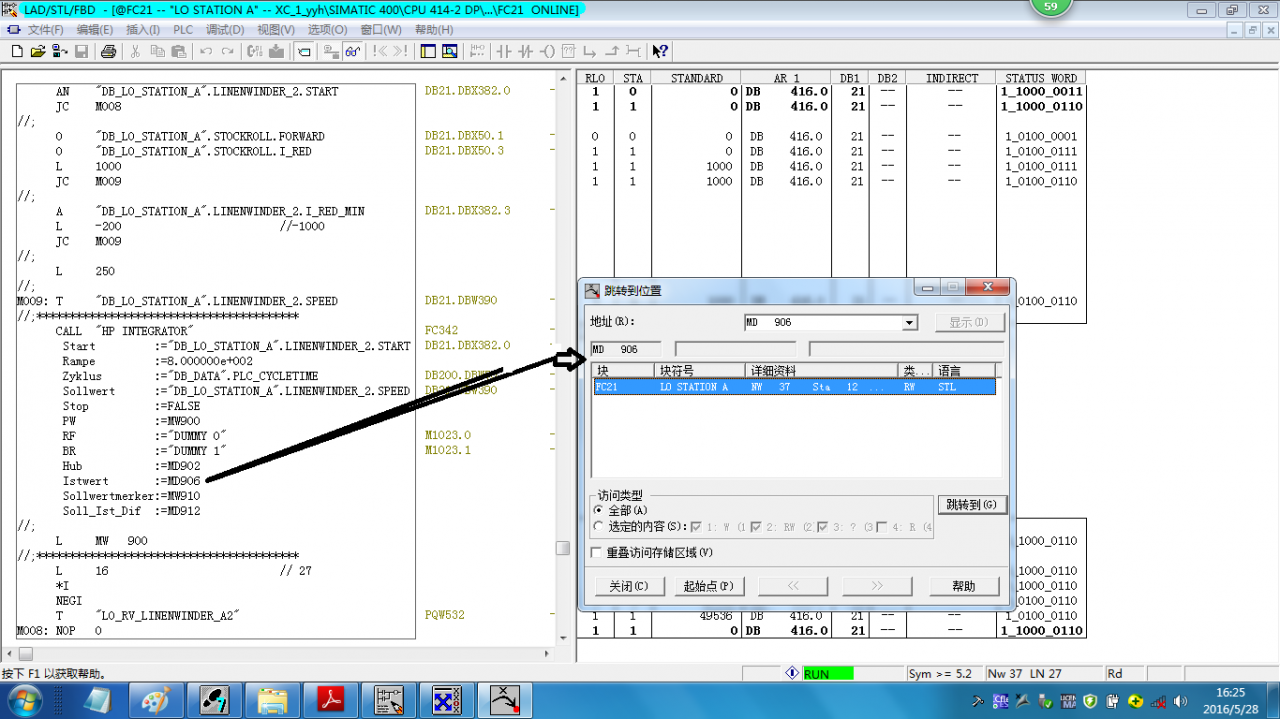The width and height of the screenshot is (1280, 719).
Task: Click the RUN status indicator
Action: click(x=828, y=674)
